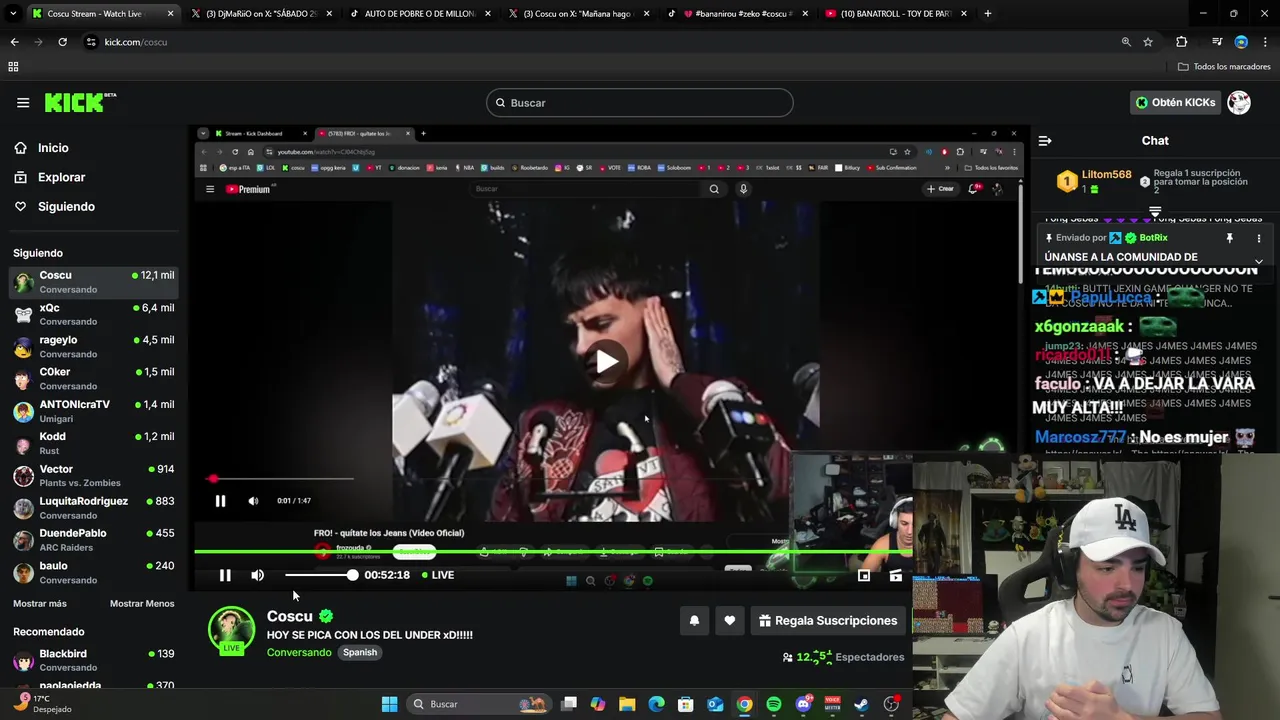Toggle the mini player mode icon

tap(864, 575)
